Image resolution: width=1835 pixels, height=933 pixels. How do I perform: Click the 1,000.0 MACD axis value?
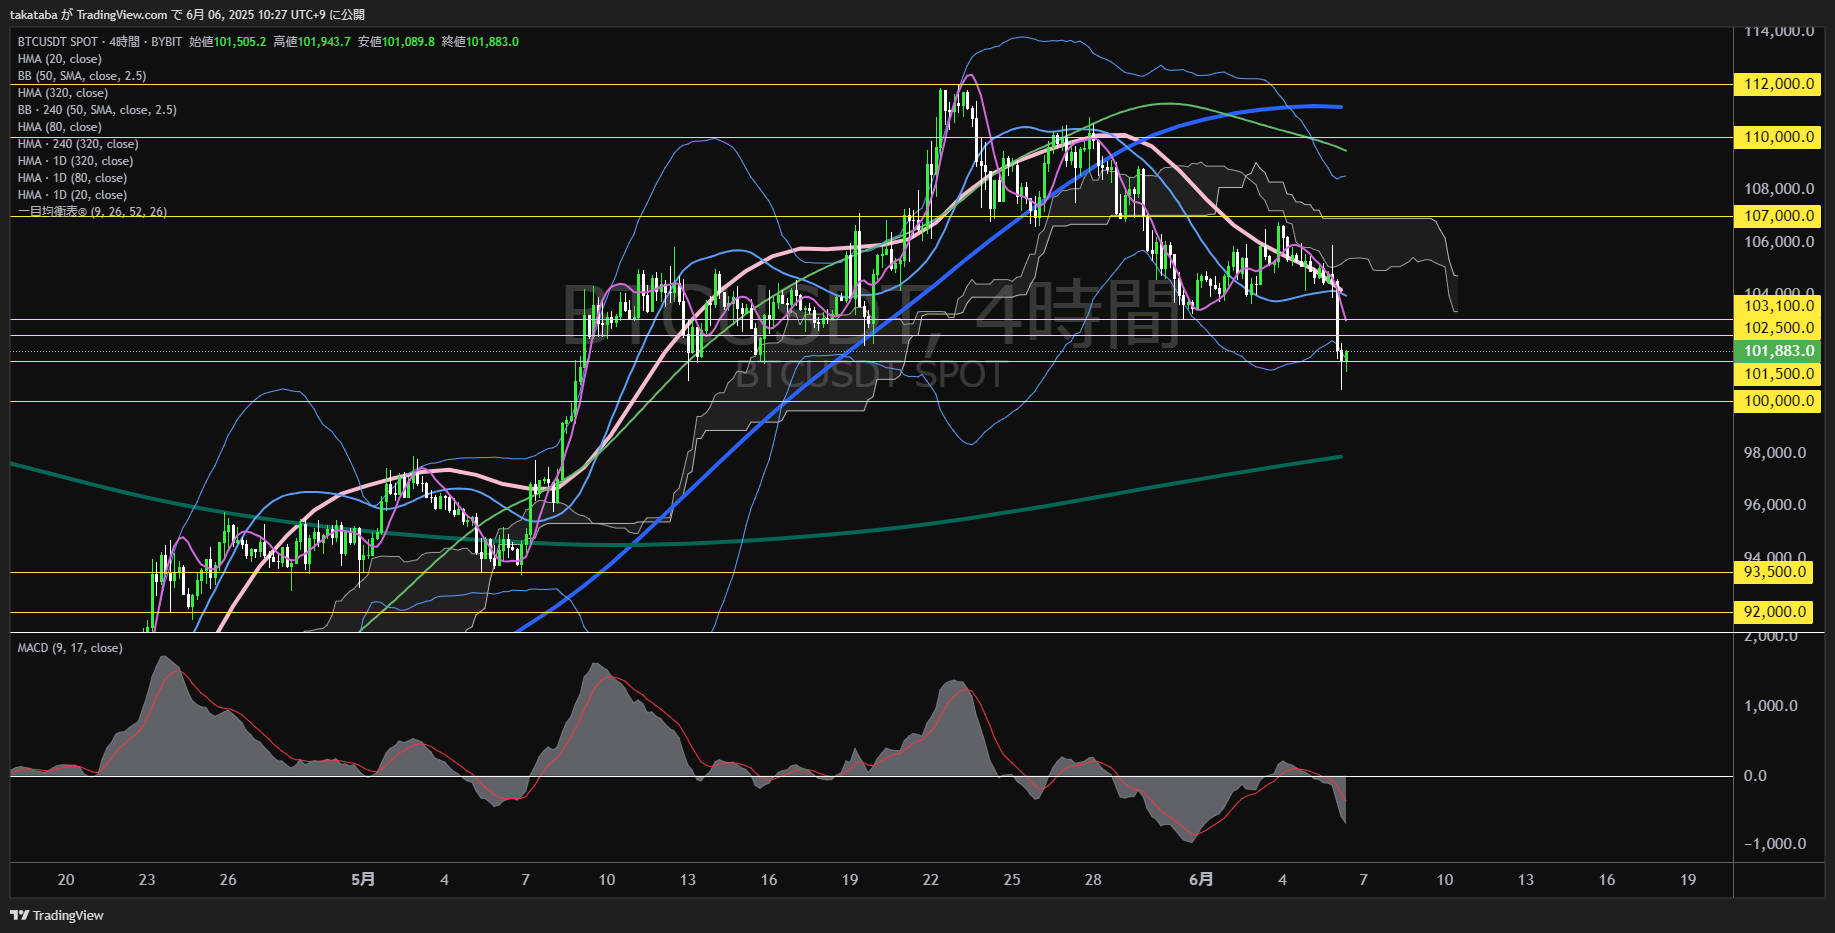1771,706
